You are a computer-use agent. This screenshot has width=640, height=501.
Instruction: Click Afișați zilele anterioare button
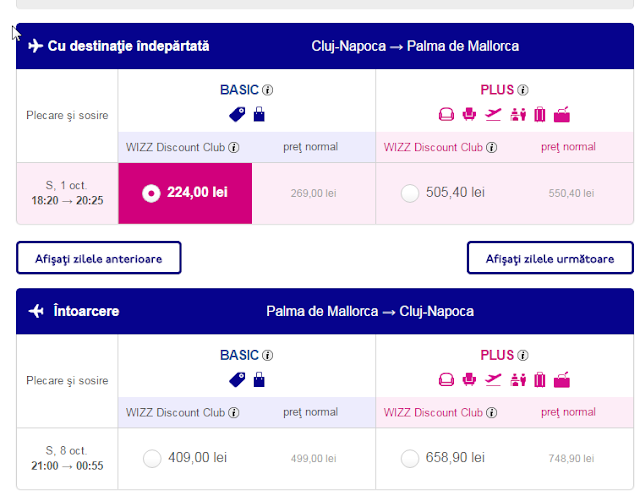pyautogui.click(x=98, y=258)
